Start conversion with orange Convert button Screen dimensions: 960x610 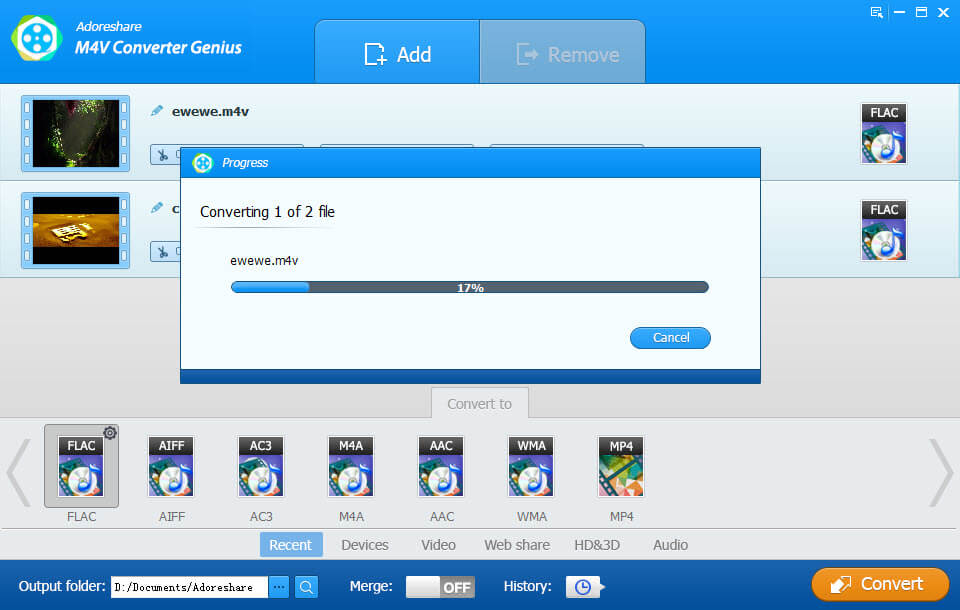pos(880,584)
